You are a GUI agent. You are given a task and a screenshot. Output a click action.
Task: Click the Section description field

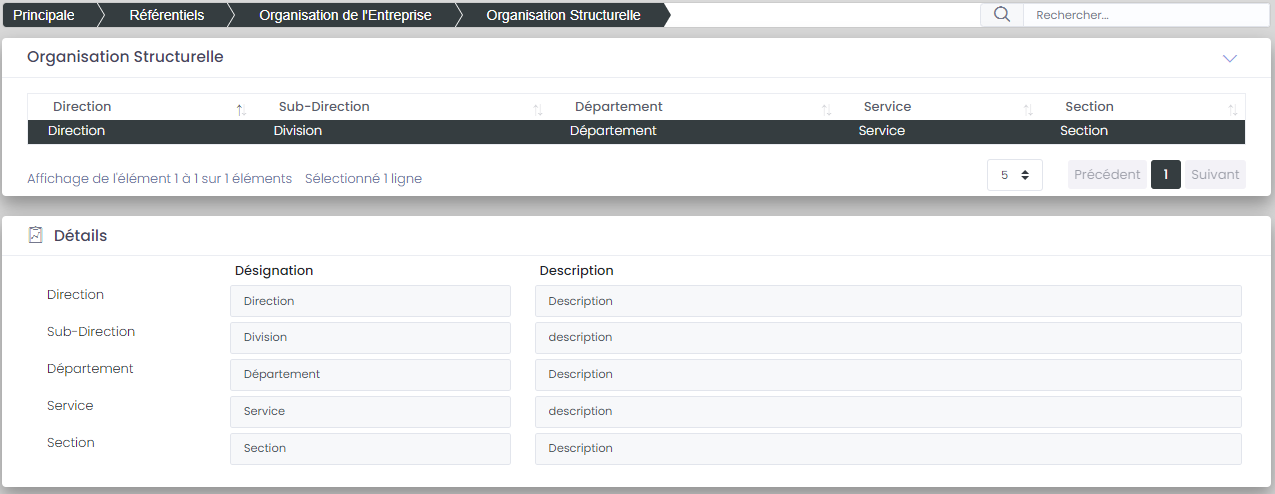click(887, 449)
